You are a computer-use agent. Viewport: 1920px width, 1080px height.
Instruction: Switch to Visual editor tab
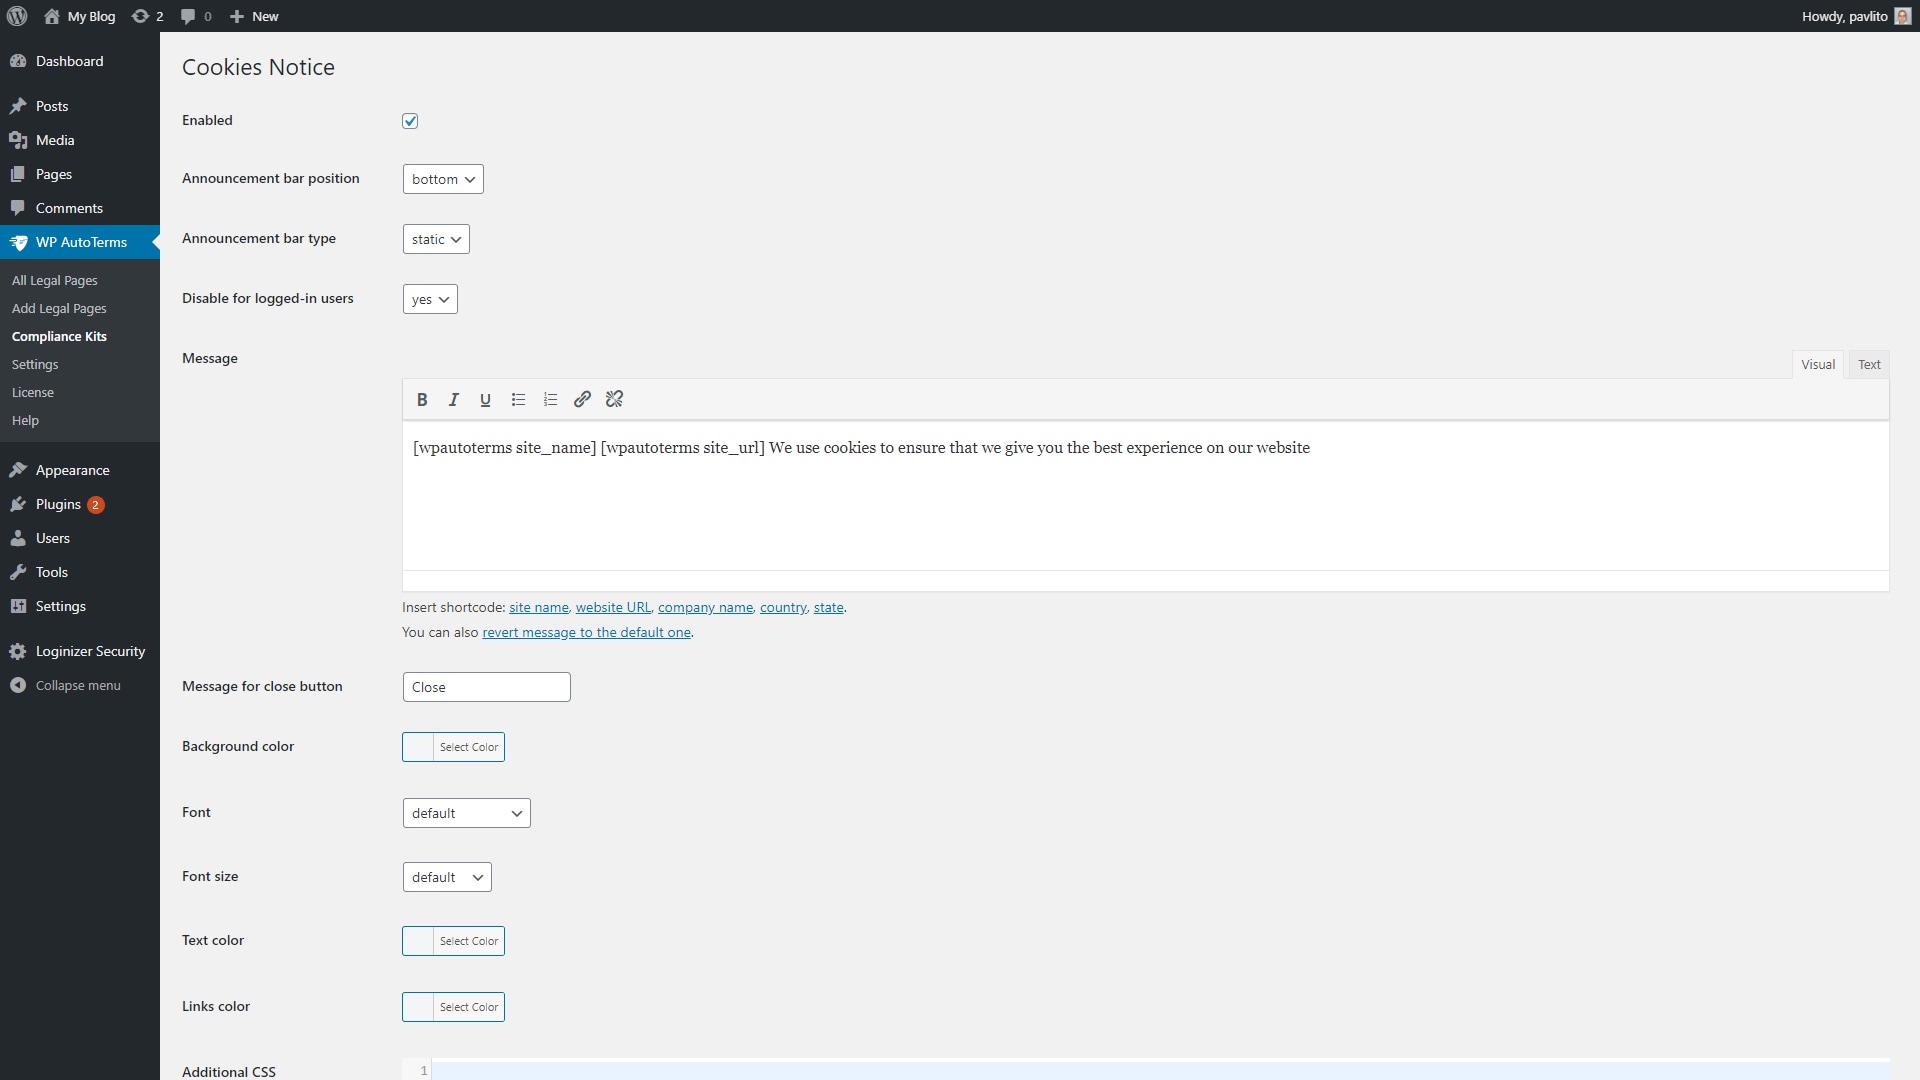[1817, 363]
